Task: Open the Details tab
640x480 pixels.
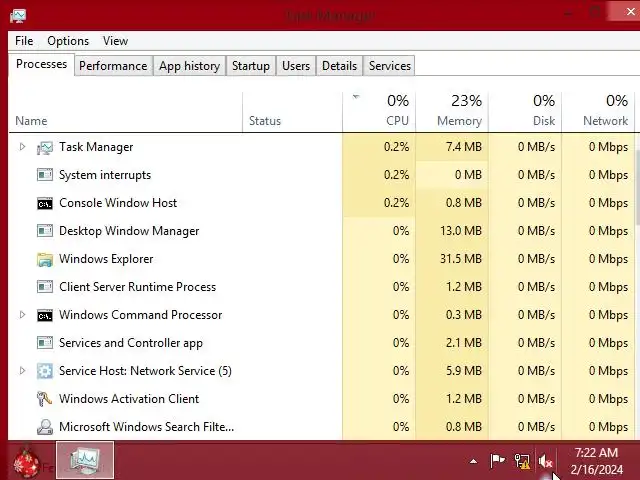Action: click(339, 66)
